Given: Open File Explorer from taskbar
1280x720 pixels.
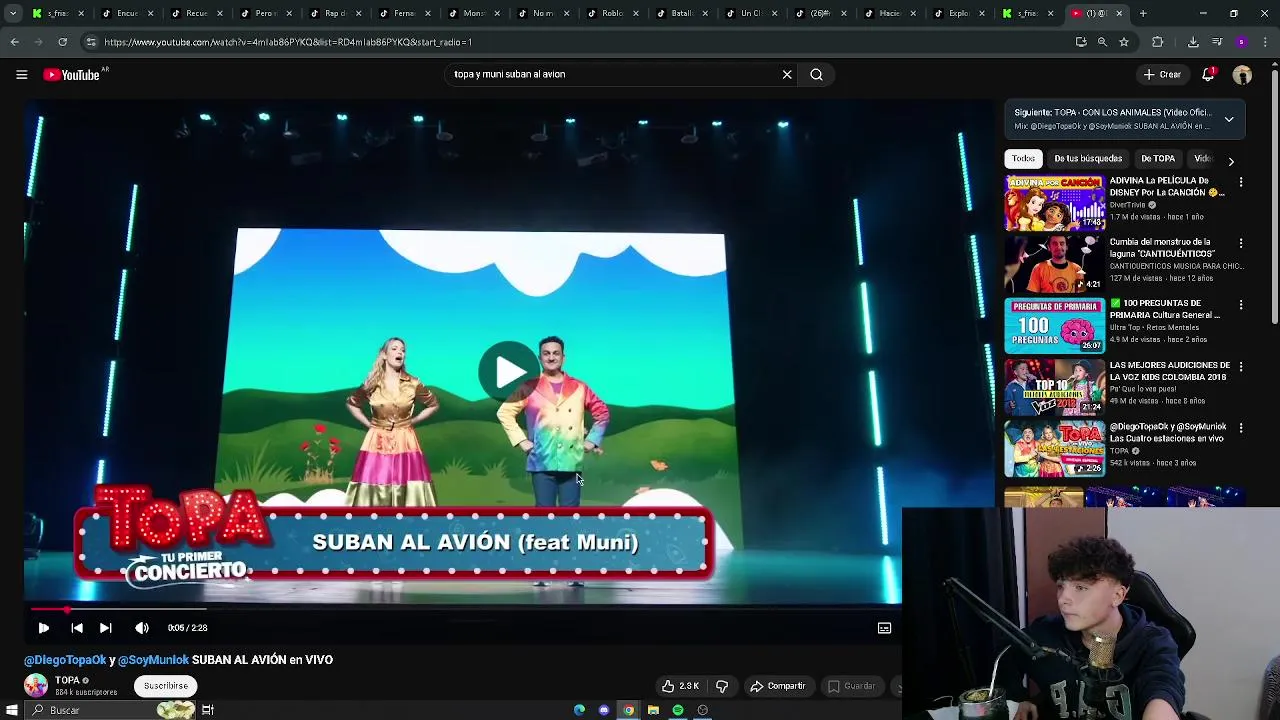Looking at the screenshot, I should [653, 710].
